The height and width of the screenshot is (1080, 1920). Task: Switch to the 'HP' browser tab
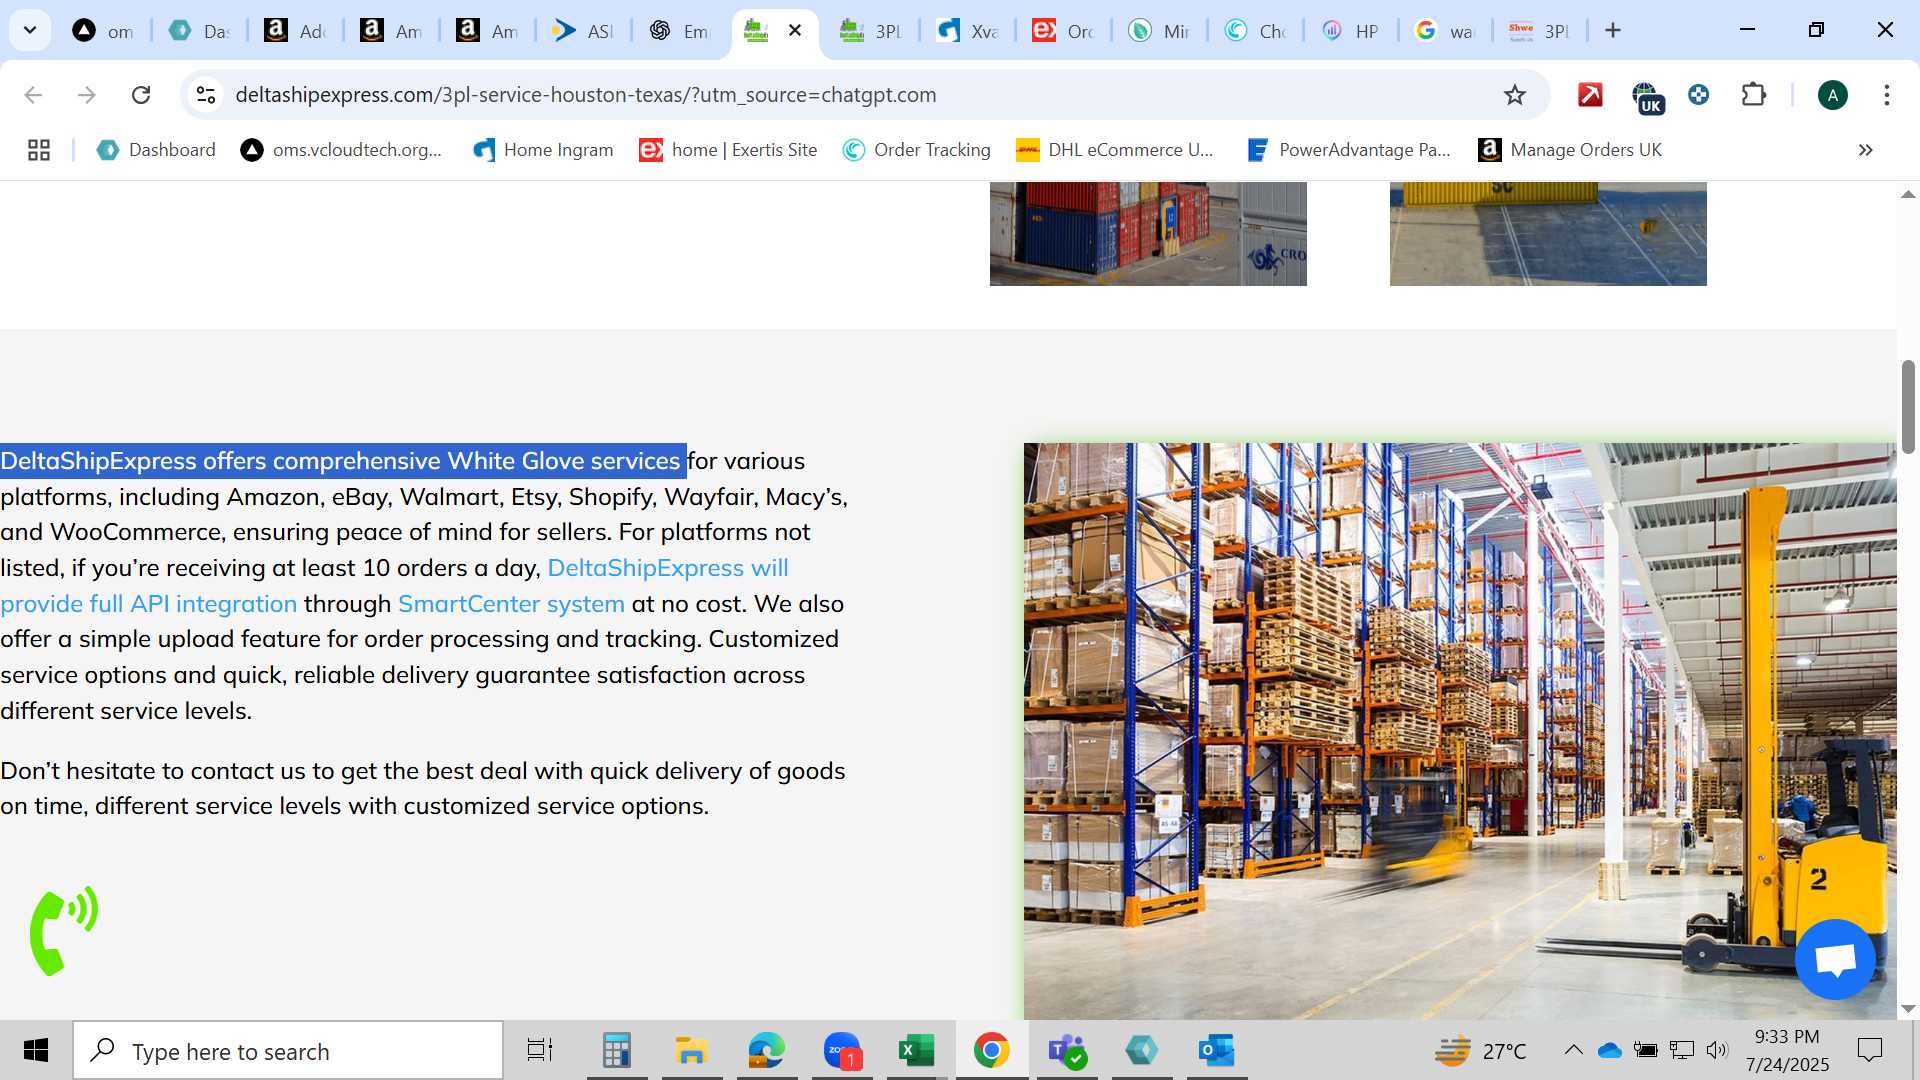tap(1352, 31)
